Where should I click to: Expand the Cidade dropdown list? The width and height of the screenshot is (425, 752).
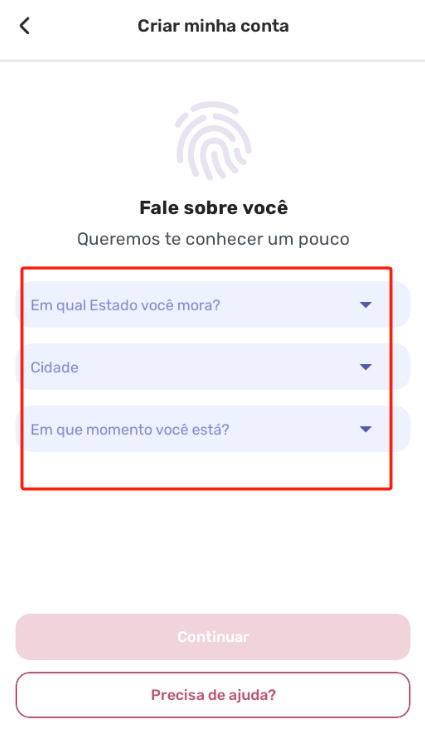213,367
